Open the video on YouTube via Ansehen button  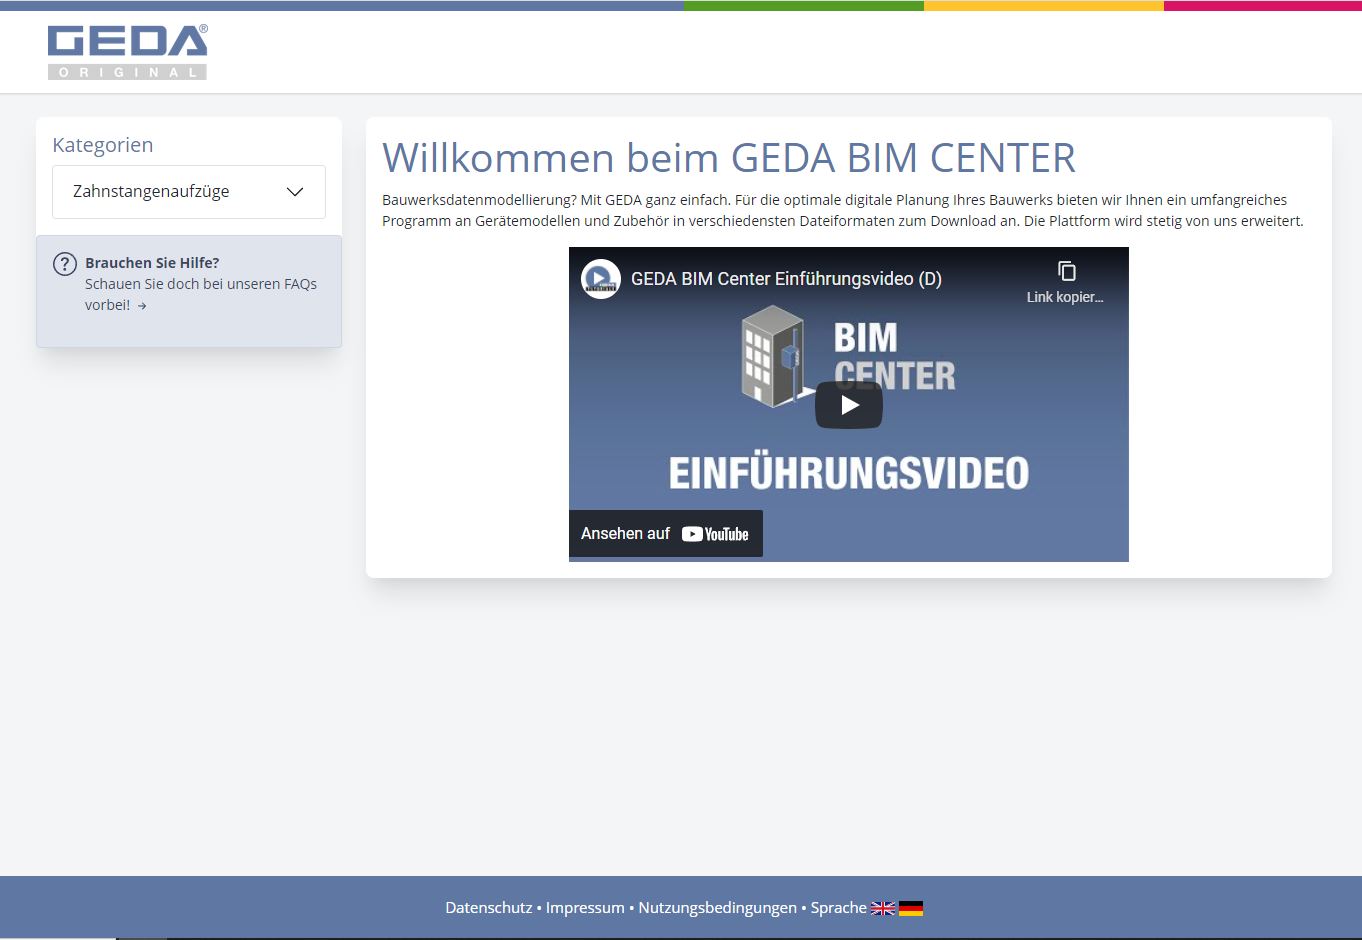tap(665, 533)
